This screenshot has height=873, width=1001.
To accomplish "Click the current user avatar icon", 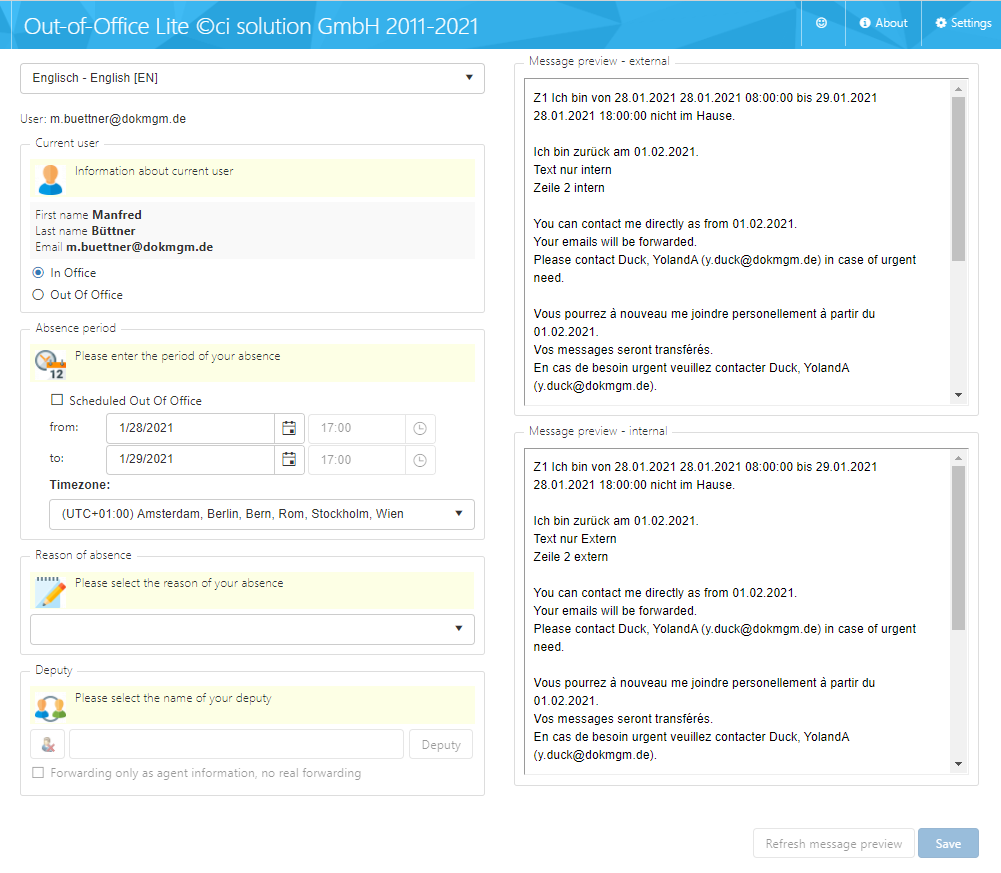I will [x=49, y=178].
